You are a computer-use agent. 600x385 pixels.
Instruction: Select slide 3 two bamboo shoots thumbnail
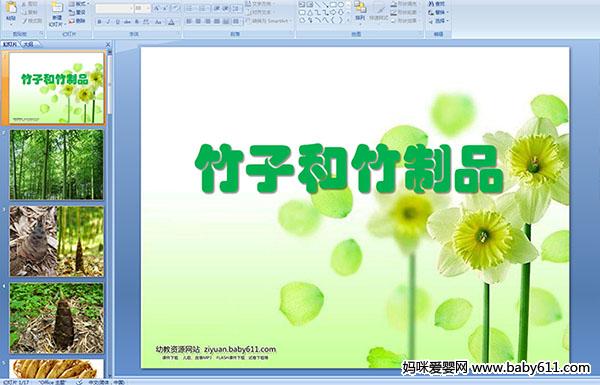[57, 241]
